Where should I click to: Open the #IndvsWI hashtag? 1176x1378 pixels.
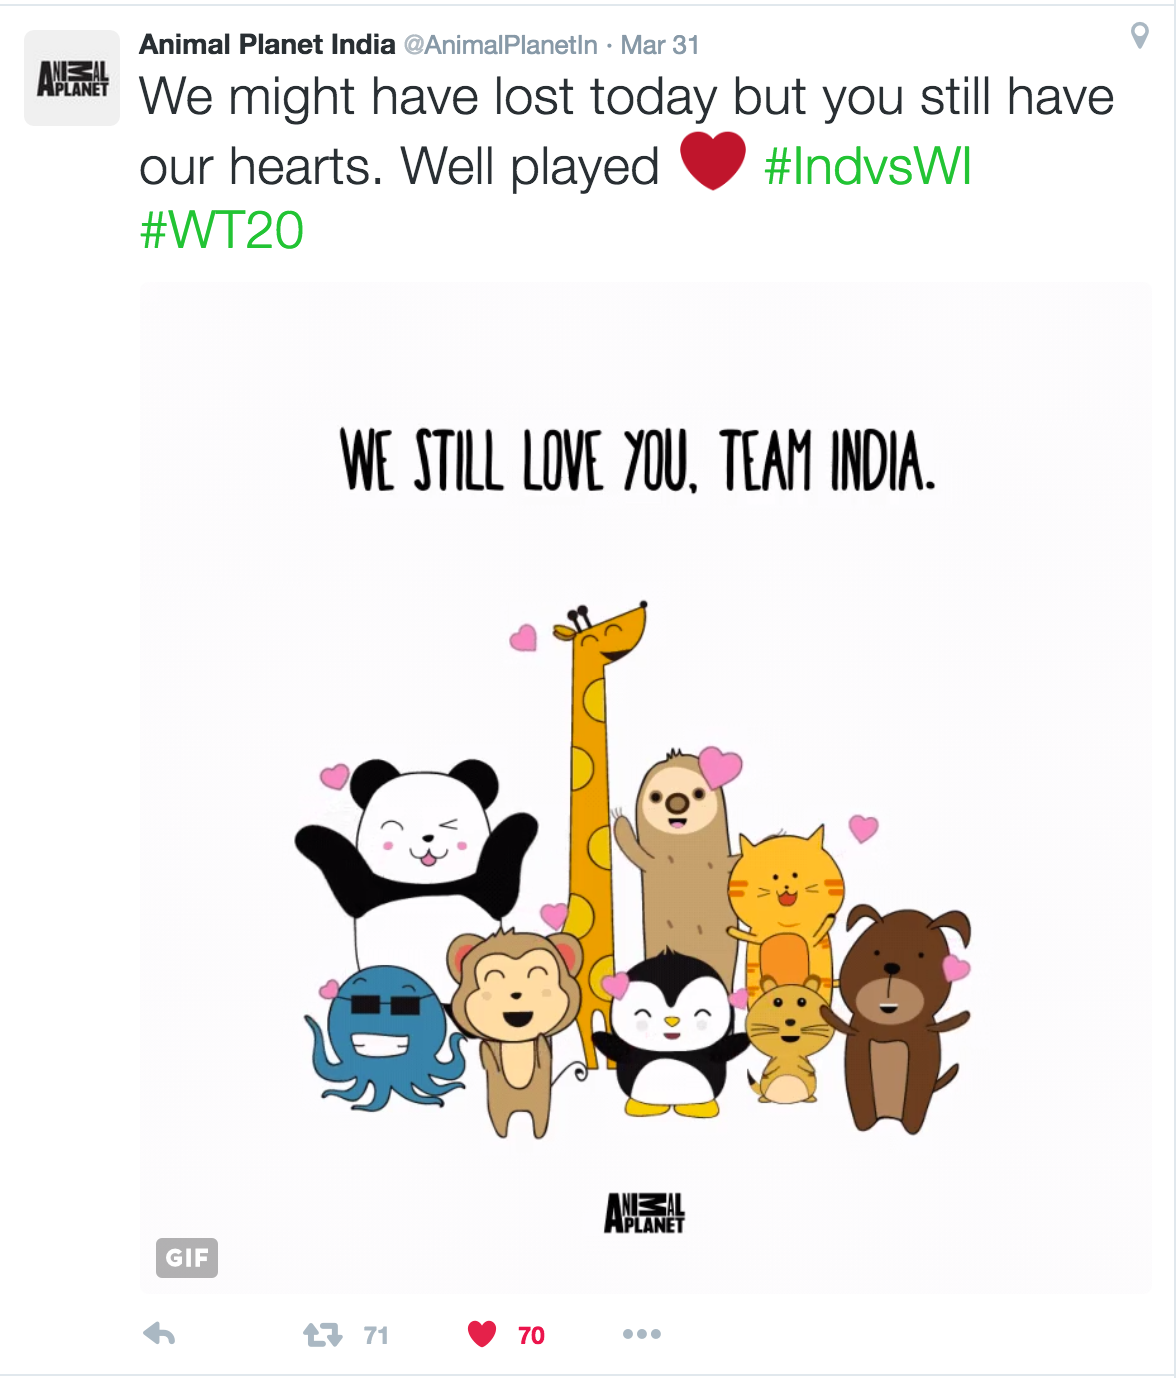[x=867, y=166]
